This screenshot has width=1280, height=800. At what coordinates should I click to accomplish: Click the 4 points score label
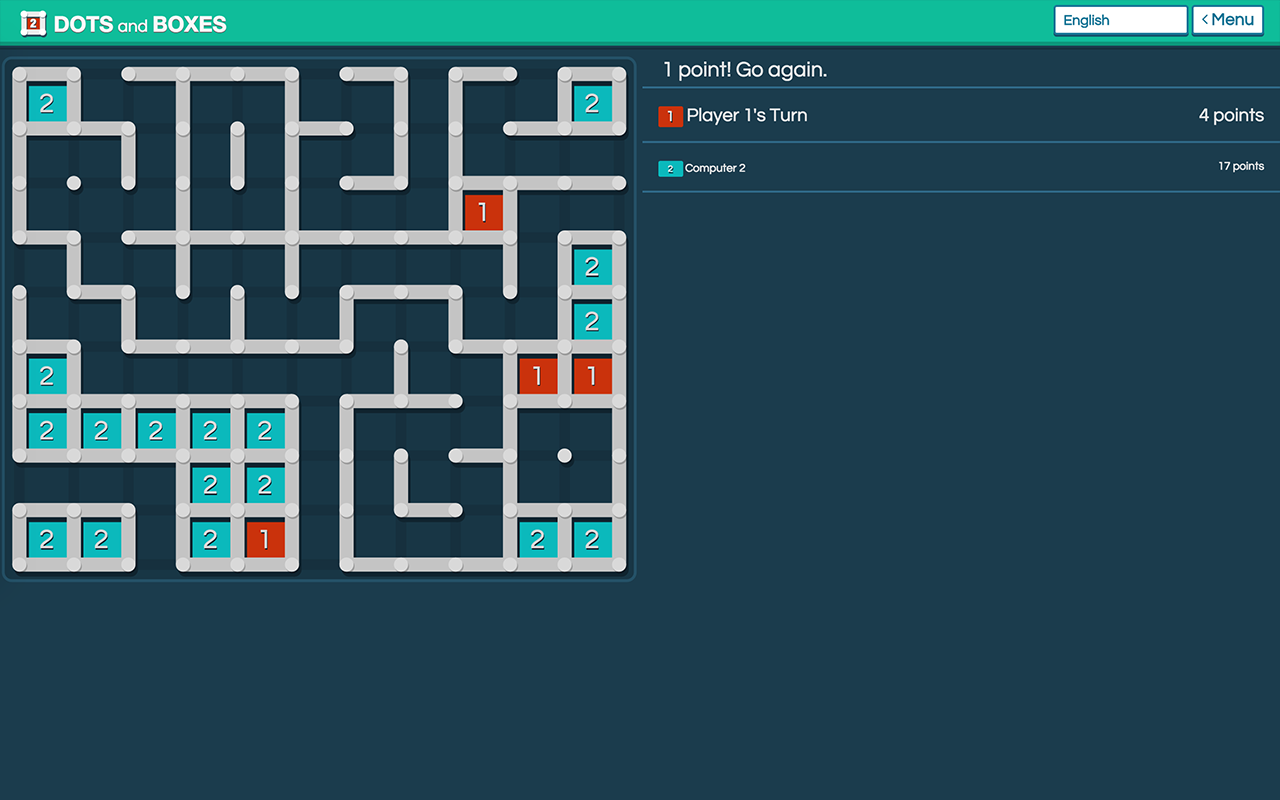tap(1231, 115)
